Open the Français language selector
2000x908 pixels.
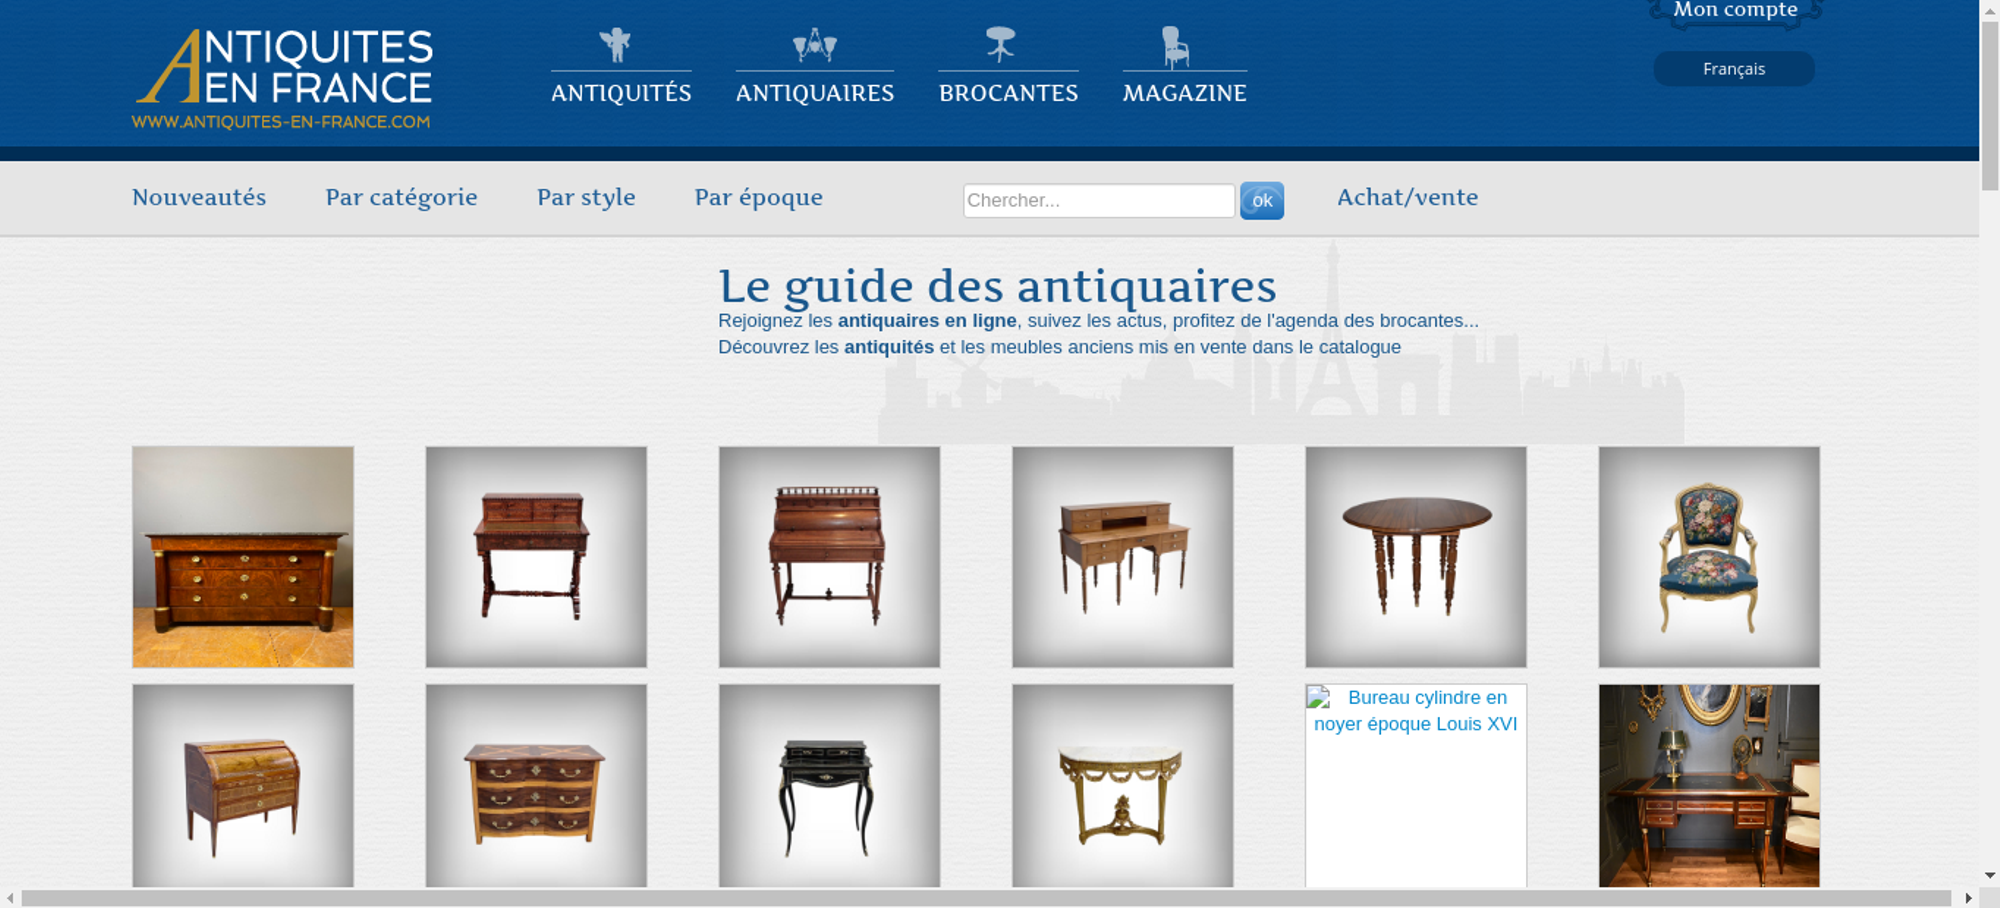click(1733, 69)
